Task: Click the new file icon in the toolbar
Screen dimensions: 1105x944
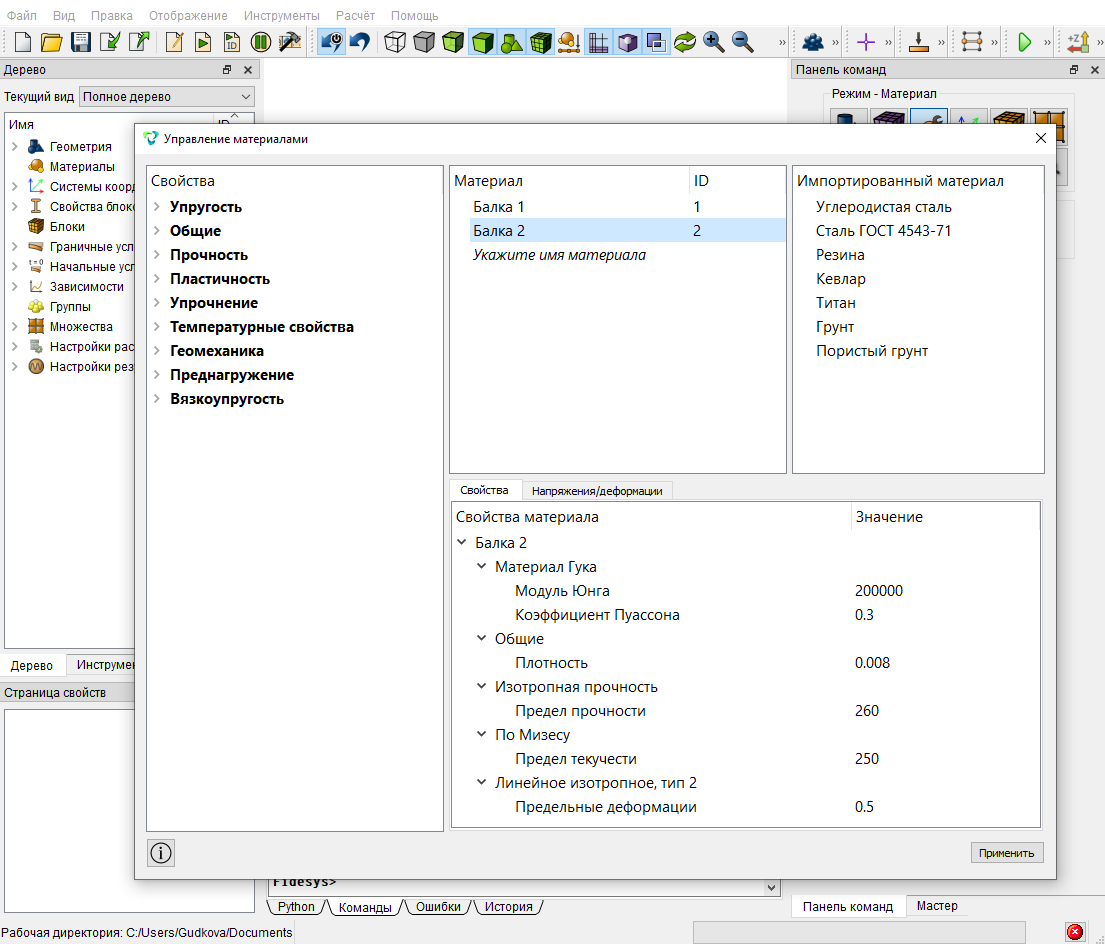Action: click(x=23, y=42)
